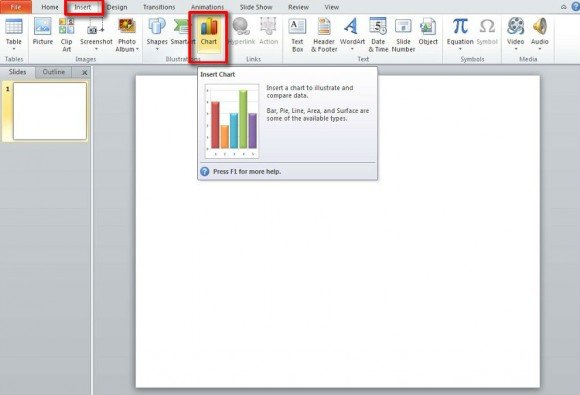Screen dimensions: 580x395
Task: Expand the WordArt dropdown arrow
Action: tap(352, 49)
